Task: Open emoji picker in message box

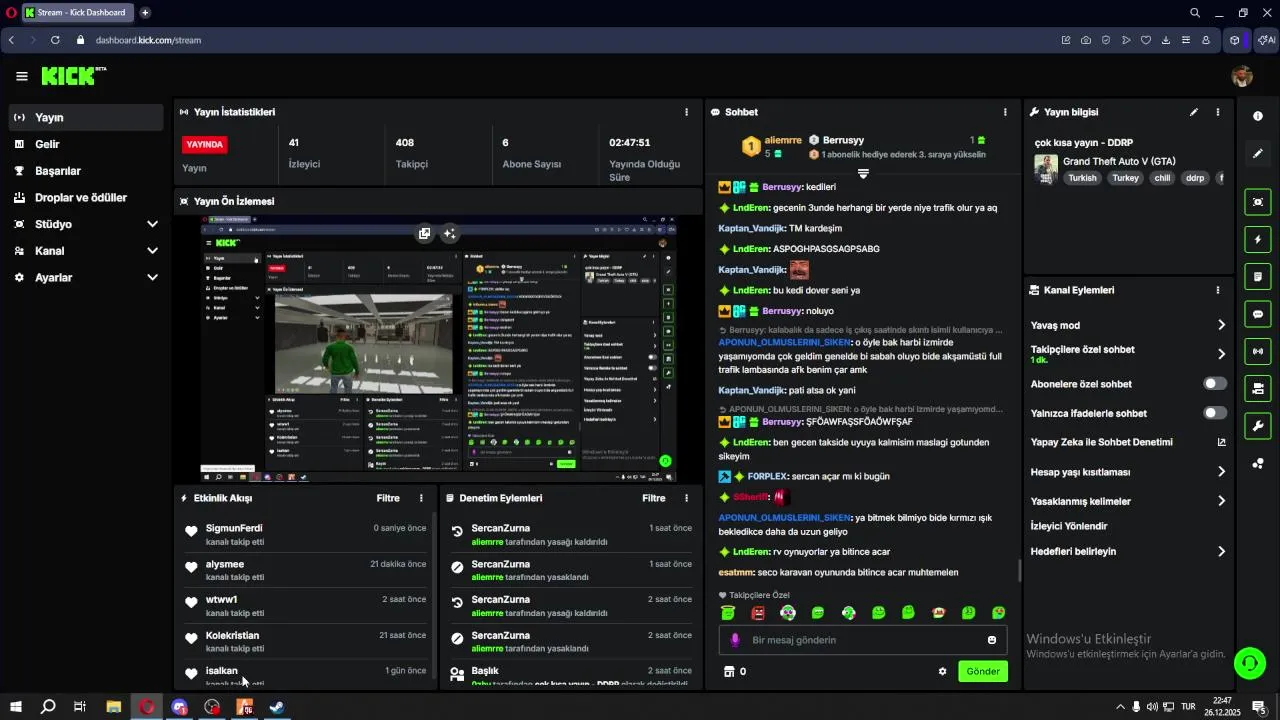Action: click(992, 640)
